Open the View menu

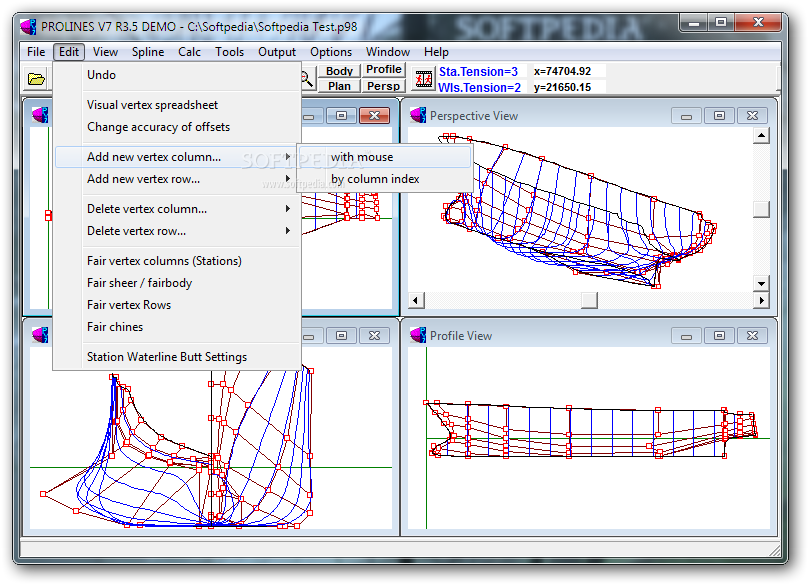(105, 52)
